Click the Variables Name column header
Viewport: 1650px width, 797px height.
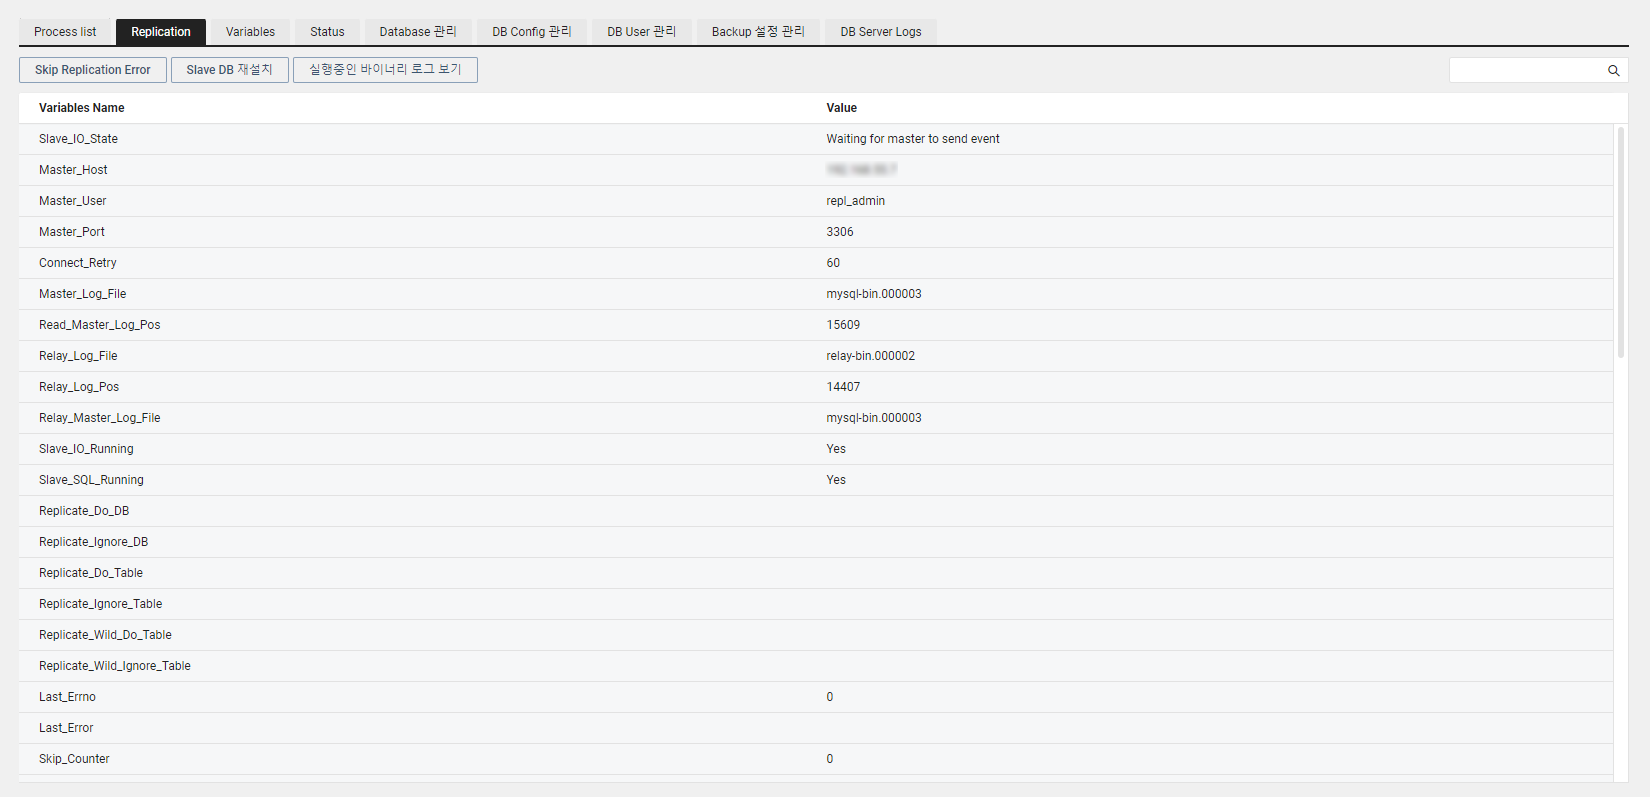82,108
